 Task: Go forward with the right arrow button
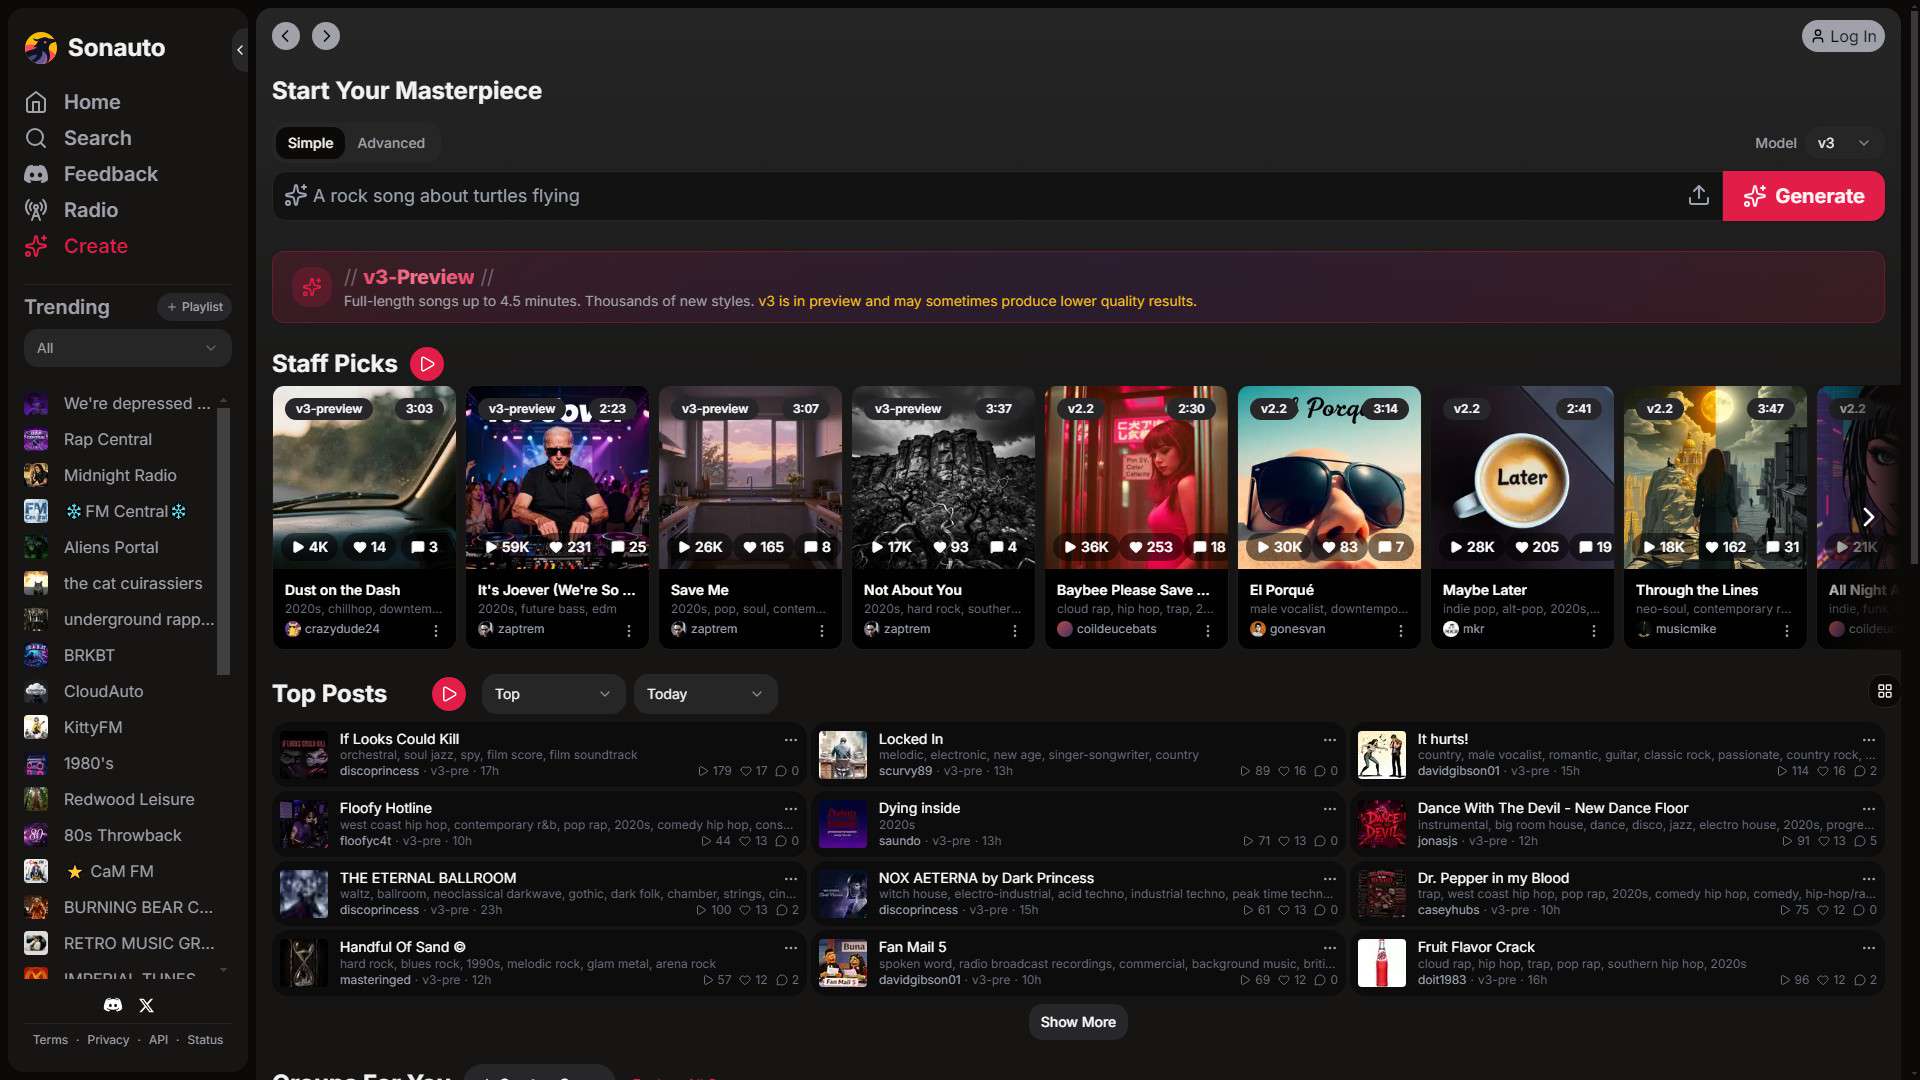(x=326, y=36)
